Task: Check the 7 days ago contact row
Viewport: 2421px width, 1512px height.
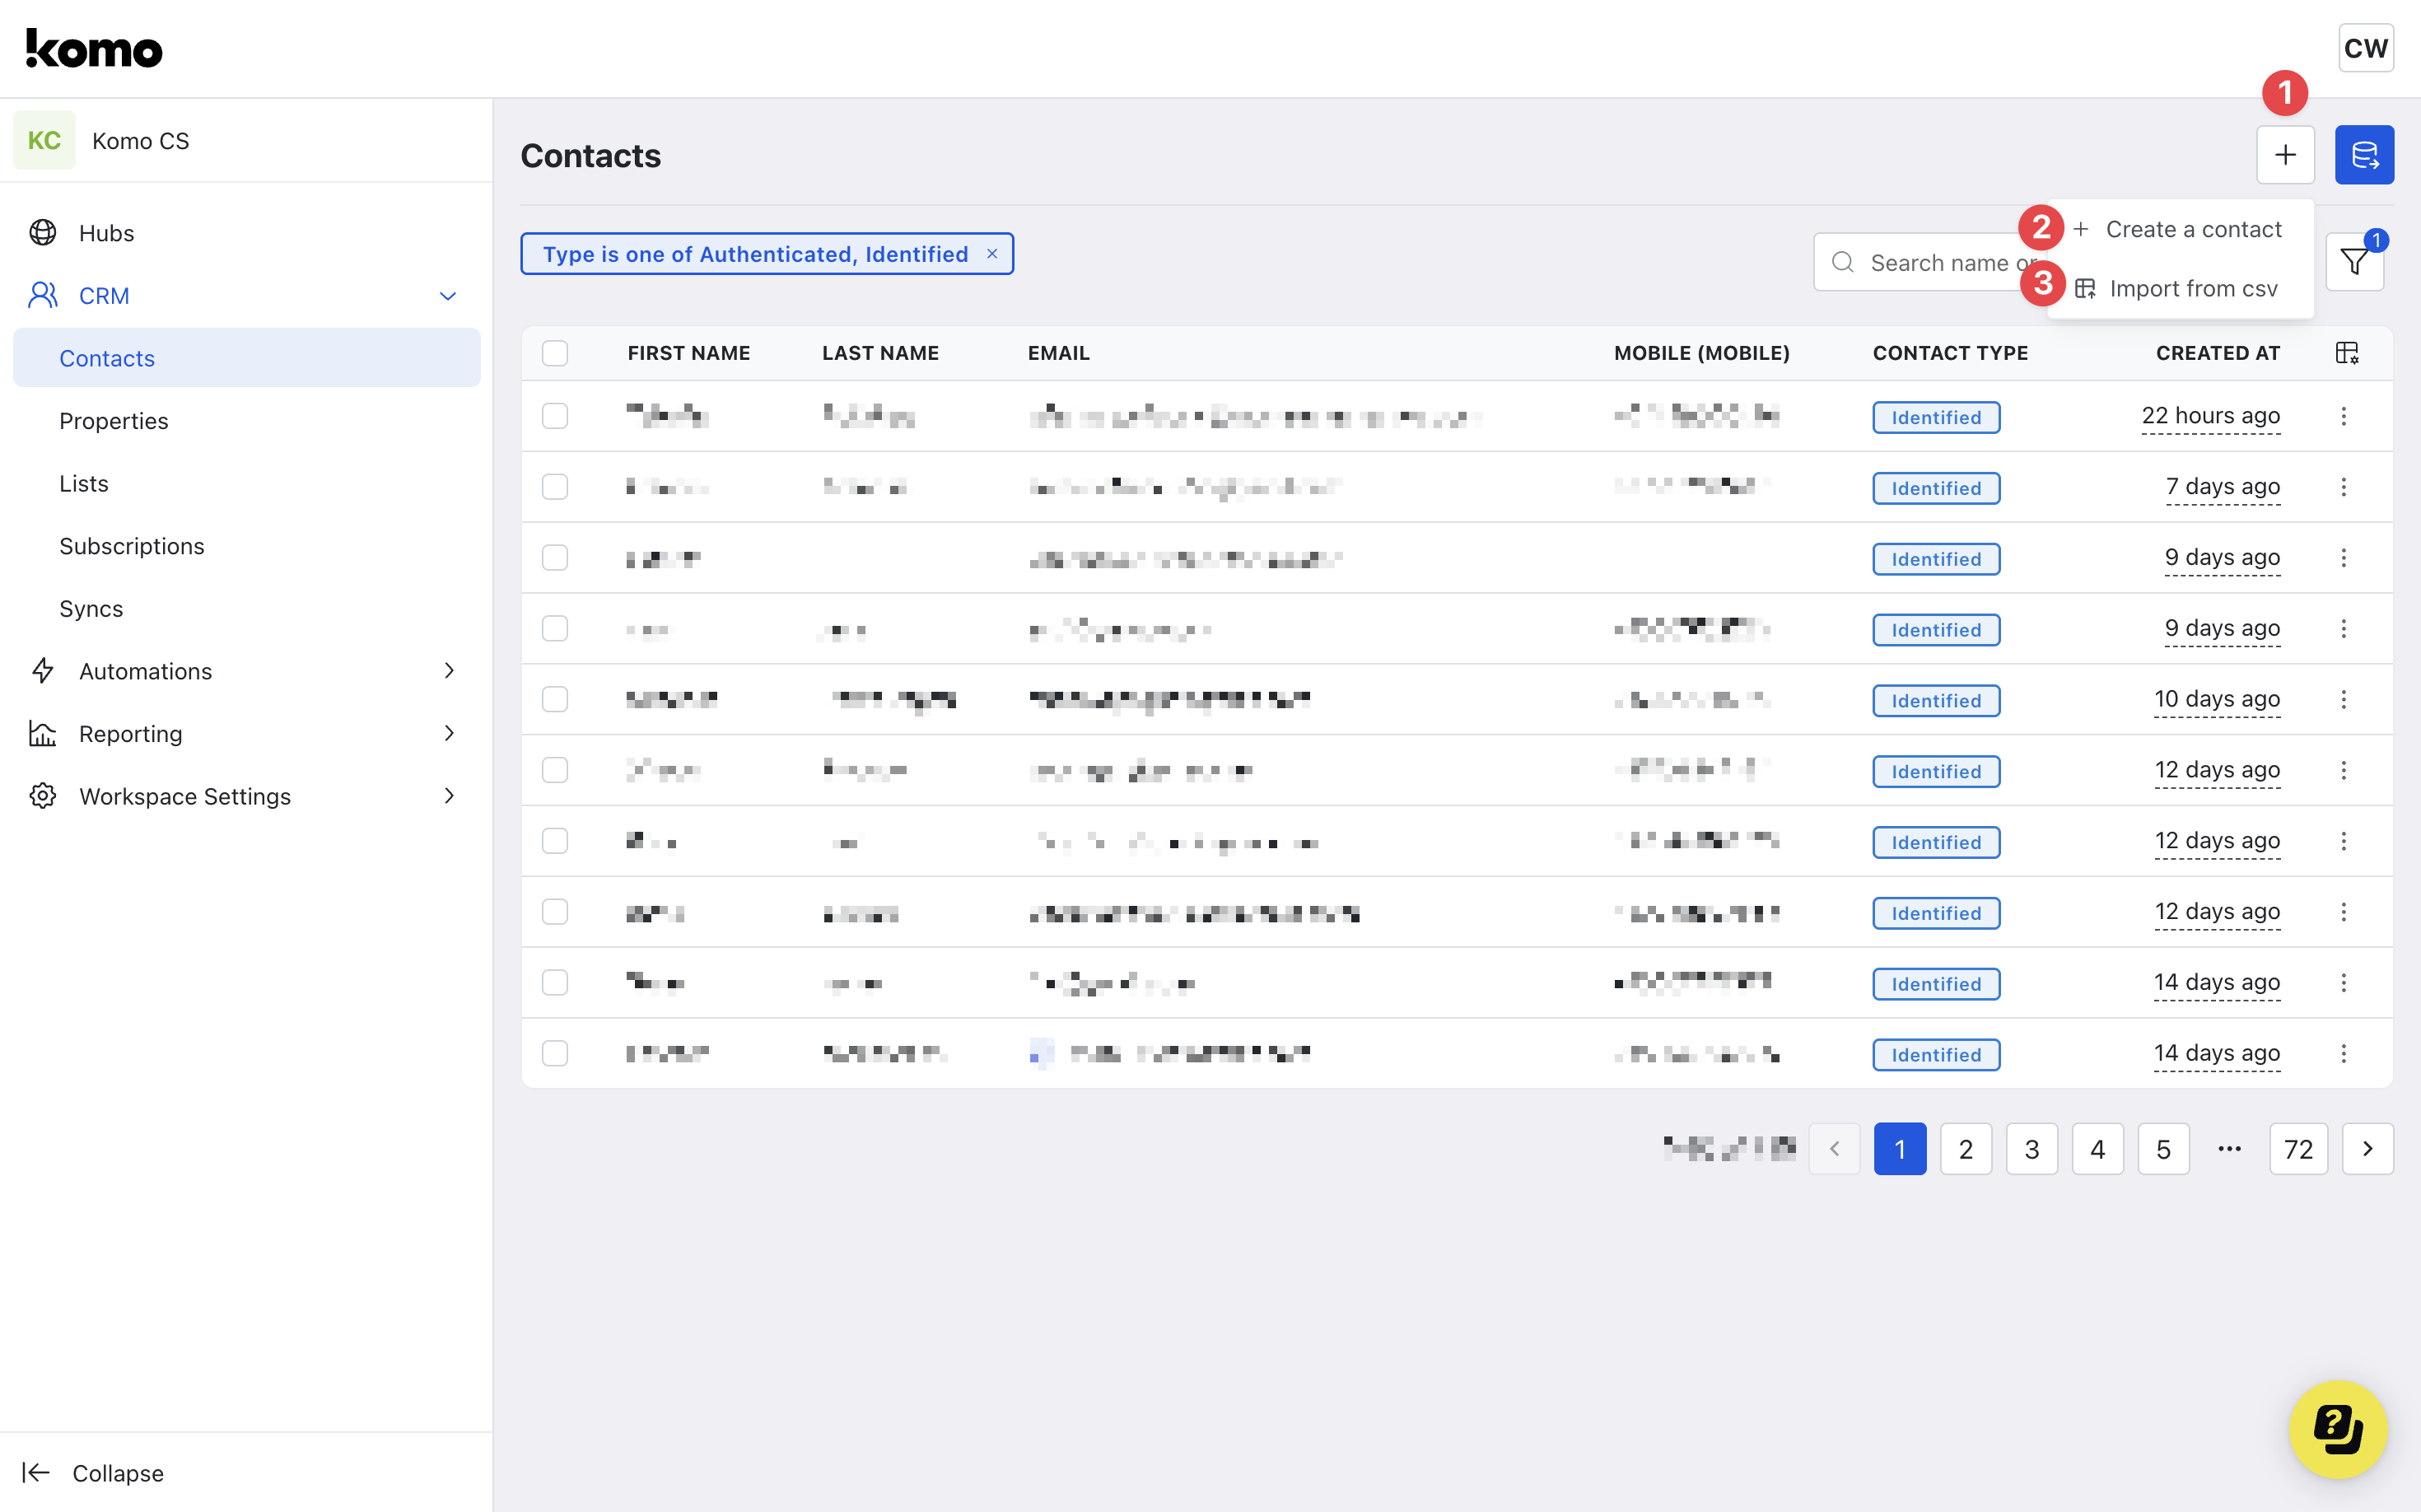Action: point(555,487)
